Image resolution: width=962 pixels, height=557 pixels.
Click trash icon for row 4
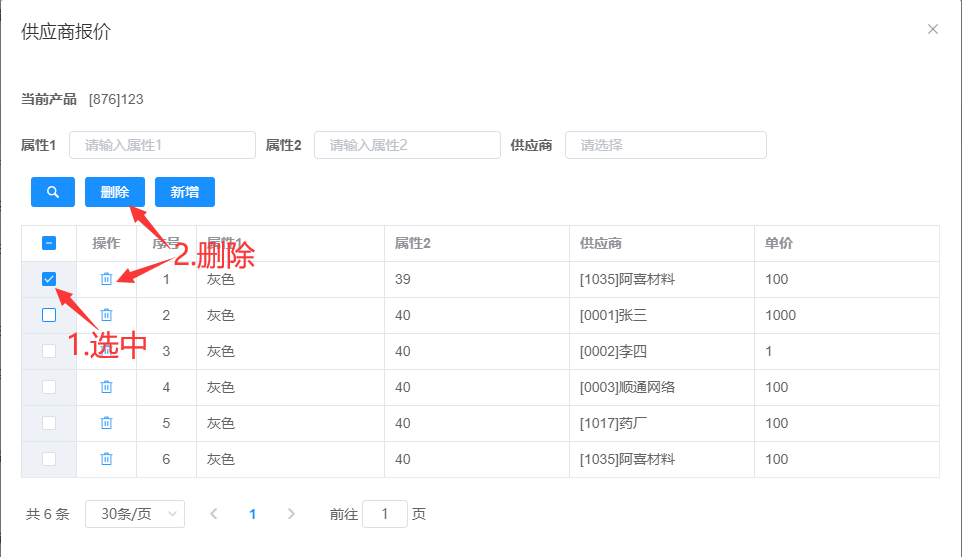(x=106, y=387)
